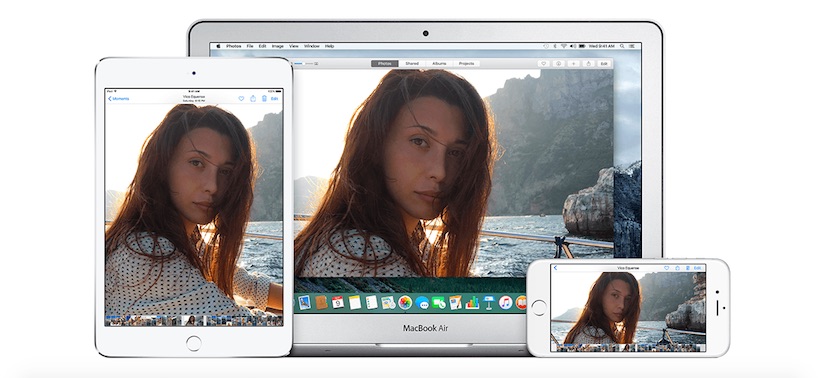Switch to the Albums tab in Mac Photos
The width and height of the screenshot is (830, 378).
(x=439, y=64)
